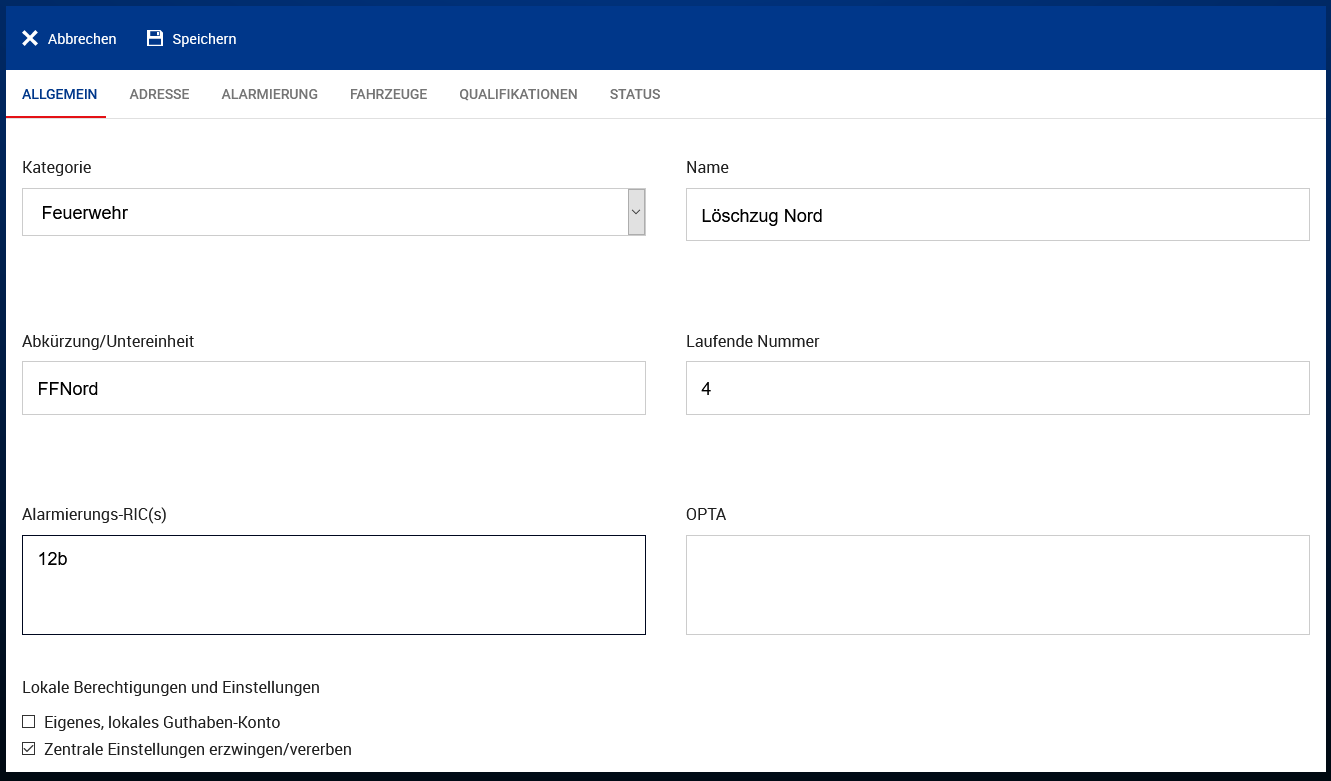The image size is (1331, 781).
Task: Focus the Abkürzung/Untereinheit field
Action: [x=334, y=388]
